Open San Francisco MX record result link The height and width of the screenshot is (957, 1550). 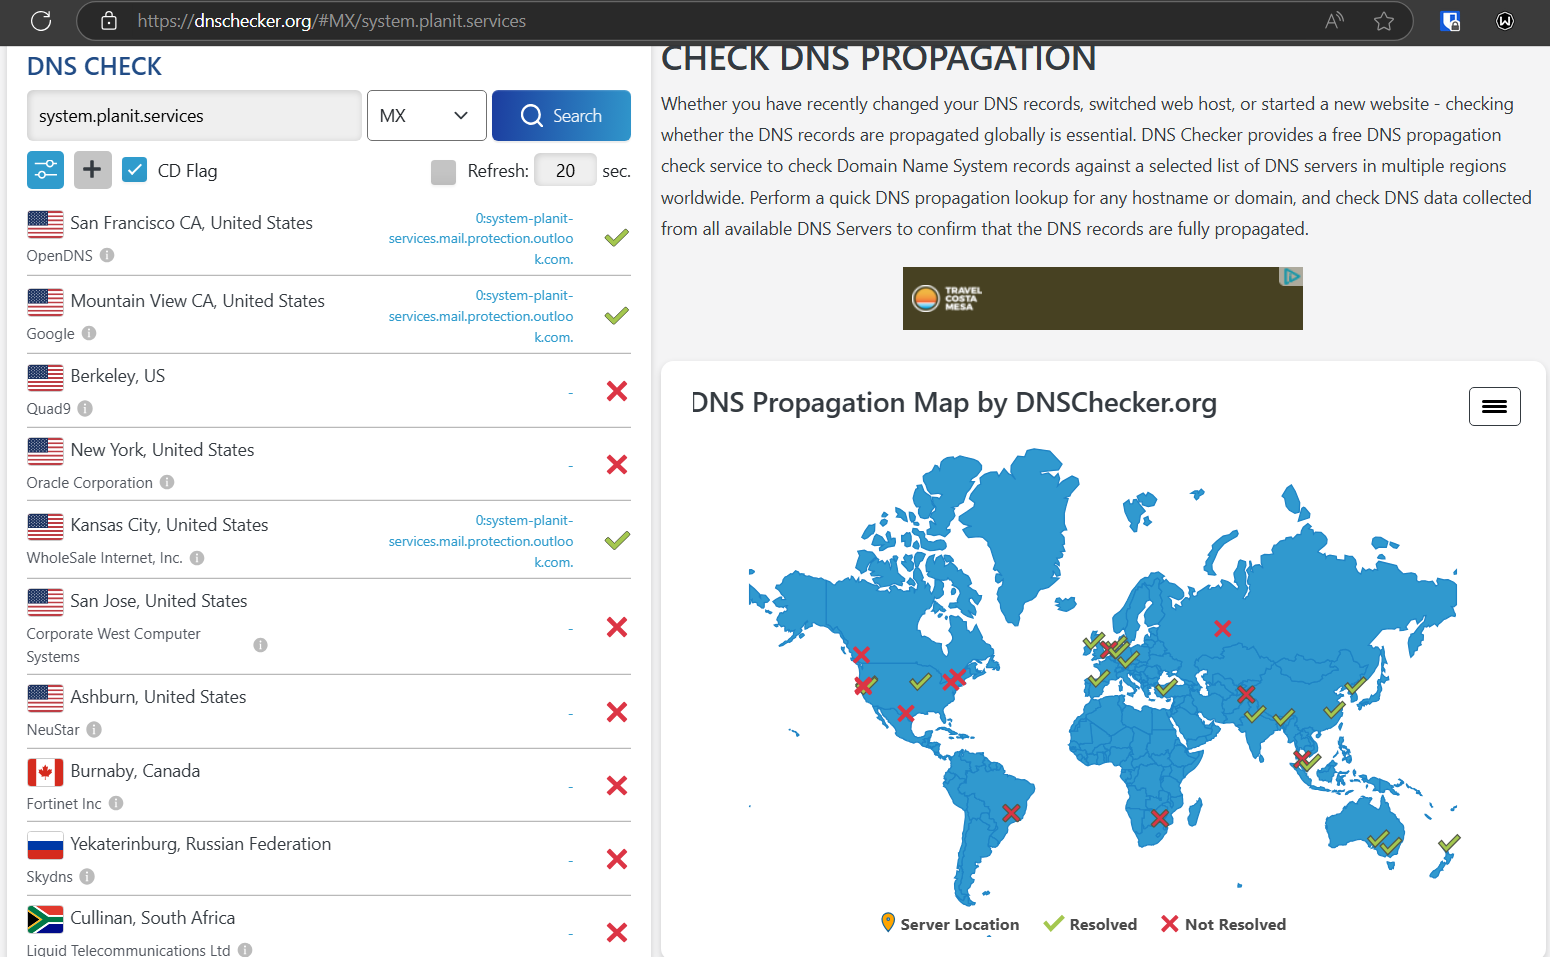pyautogui.click(x=481, y=239)
